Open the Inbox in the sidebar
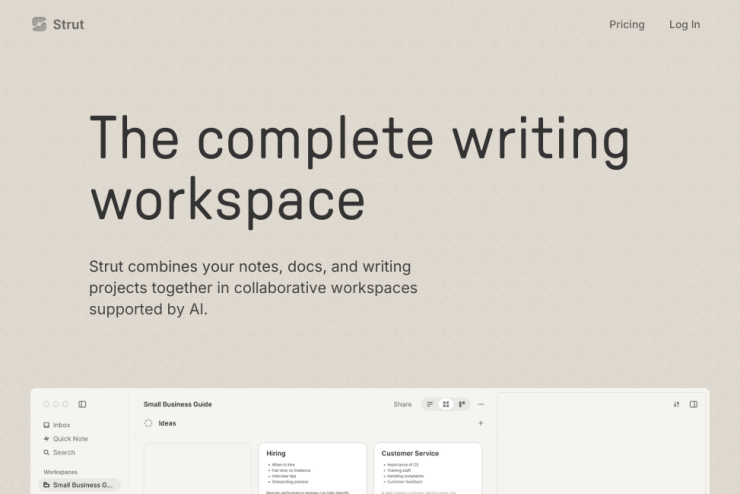 [x=57, y=425]
